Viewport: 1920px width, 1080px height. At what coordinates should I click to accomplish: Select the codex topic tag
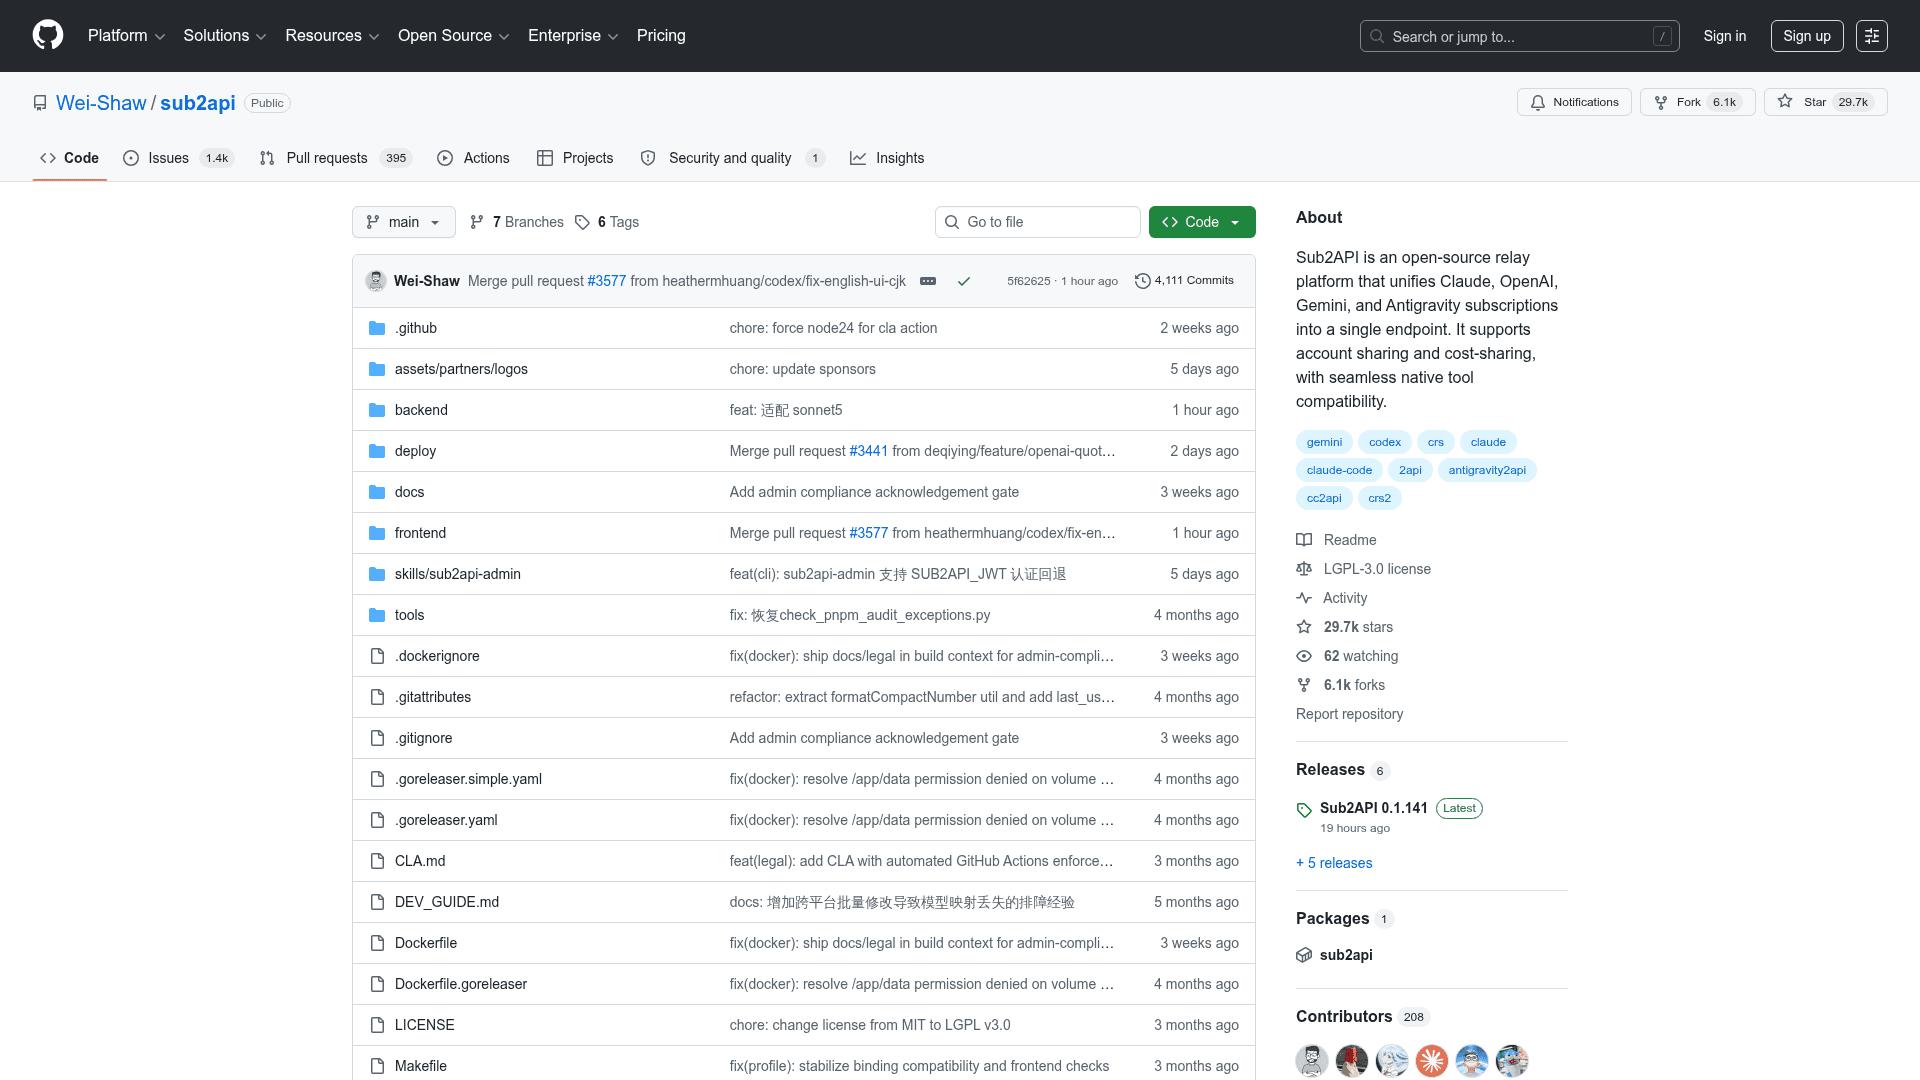[x=1385, y=442]
